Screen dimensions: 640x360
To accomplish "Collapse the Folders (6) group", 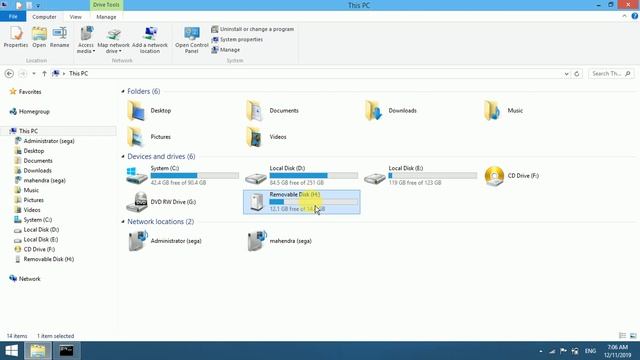I will pyautogui.click(x=123, y=91).
